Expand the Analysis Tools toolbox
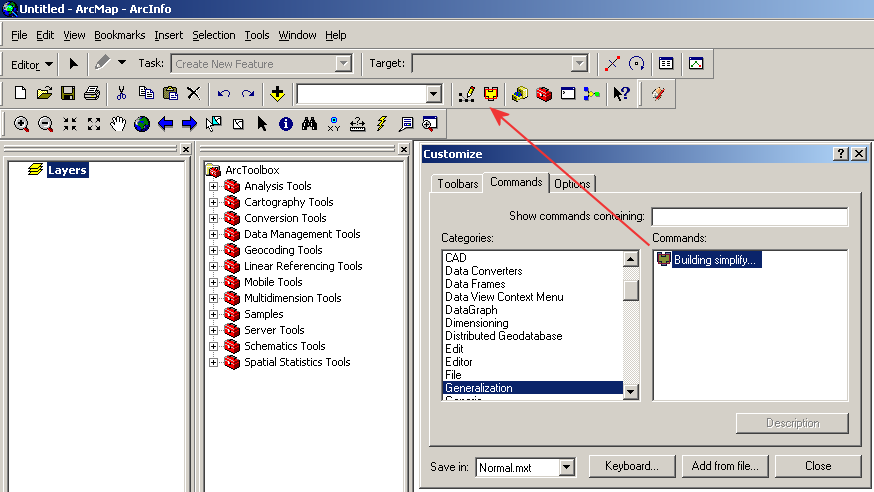 [213, 186]
